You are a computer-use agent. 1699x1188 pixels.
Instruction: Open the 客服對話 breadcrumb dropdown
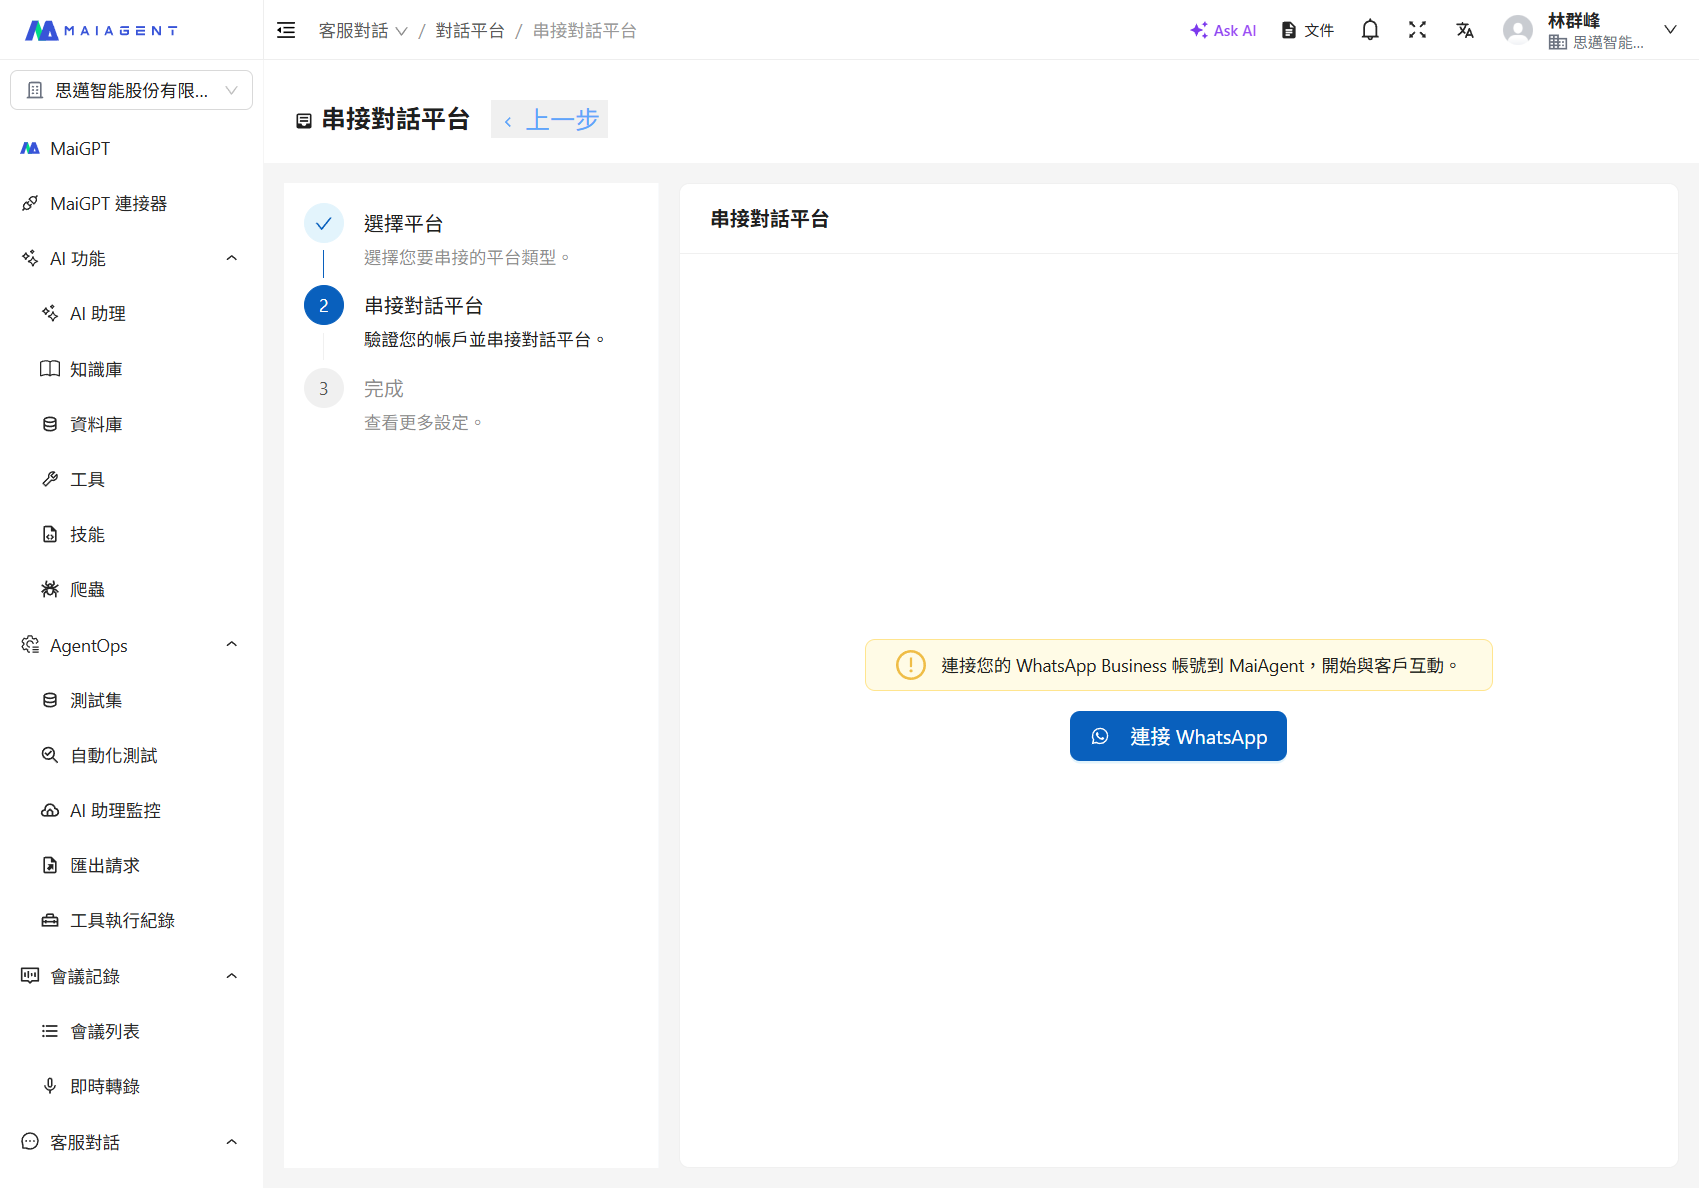click(362, 30)
